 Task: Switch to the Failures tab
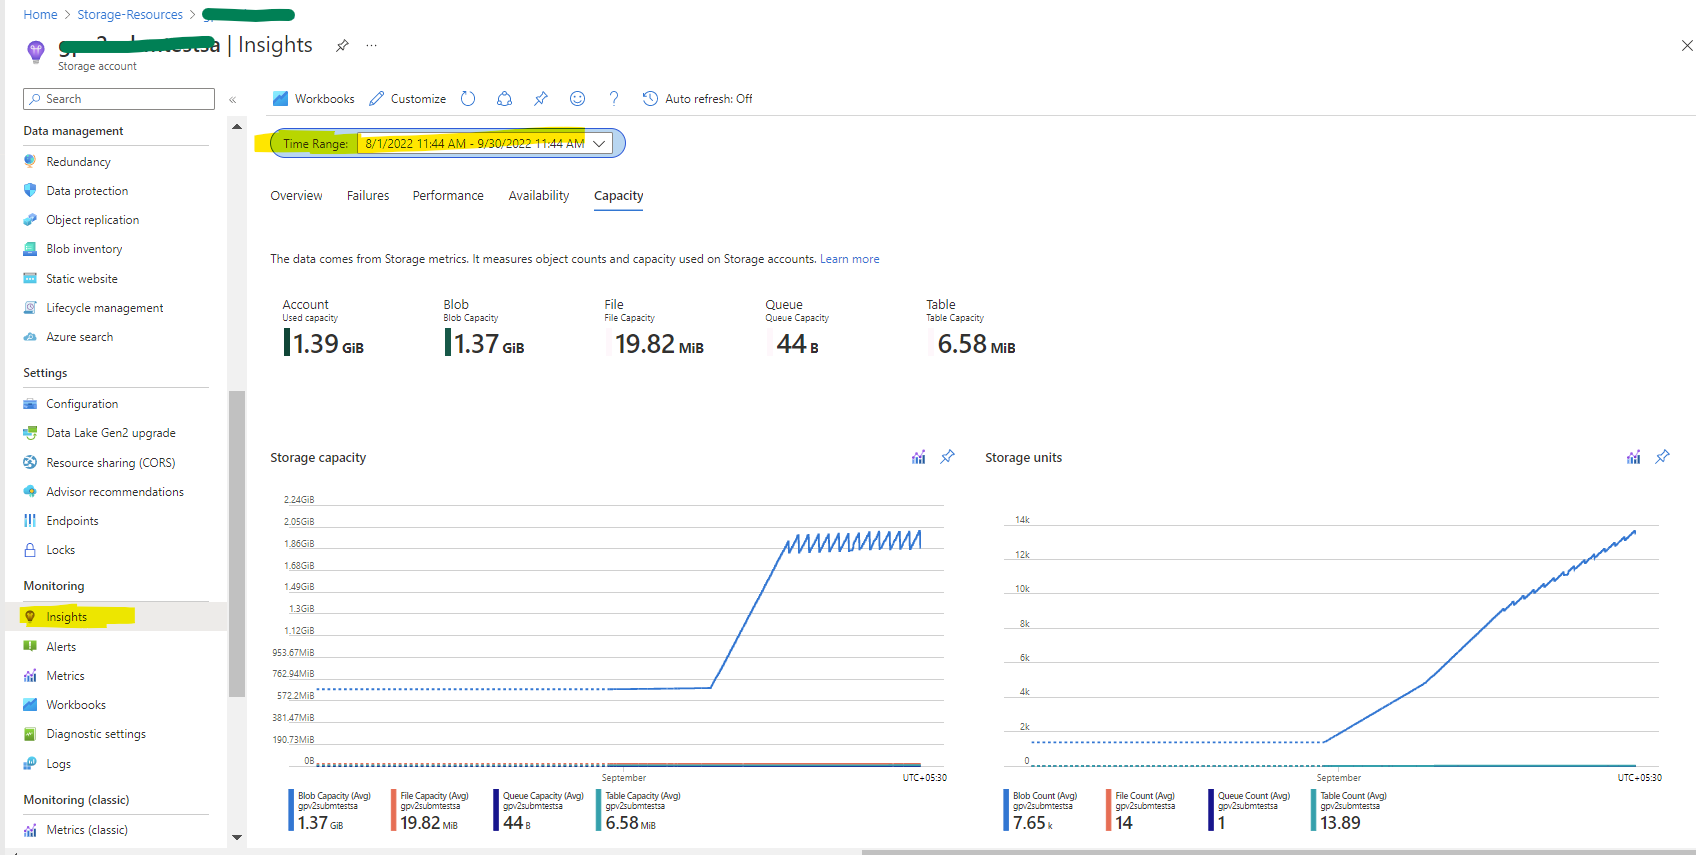click(368, 196)
